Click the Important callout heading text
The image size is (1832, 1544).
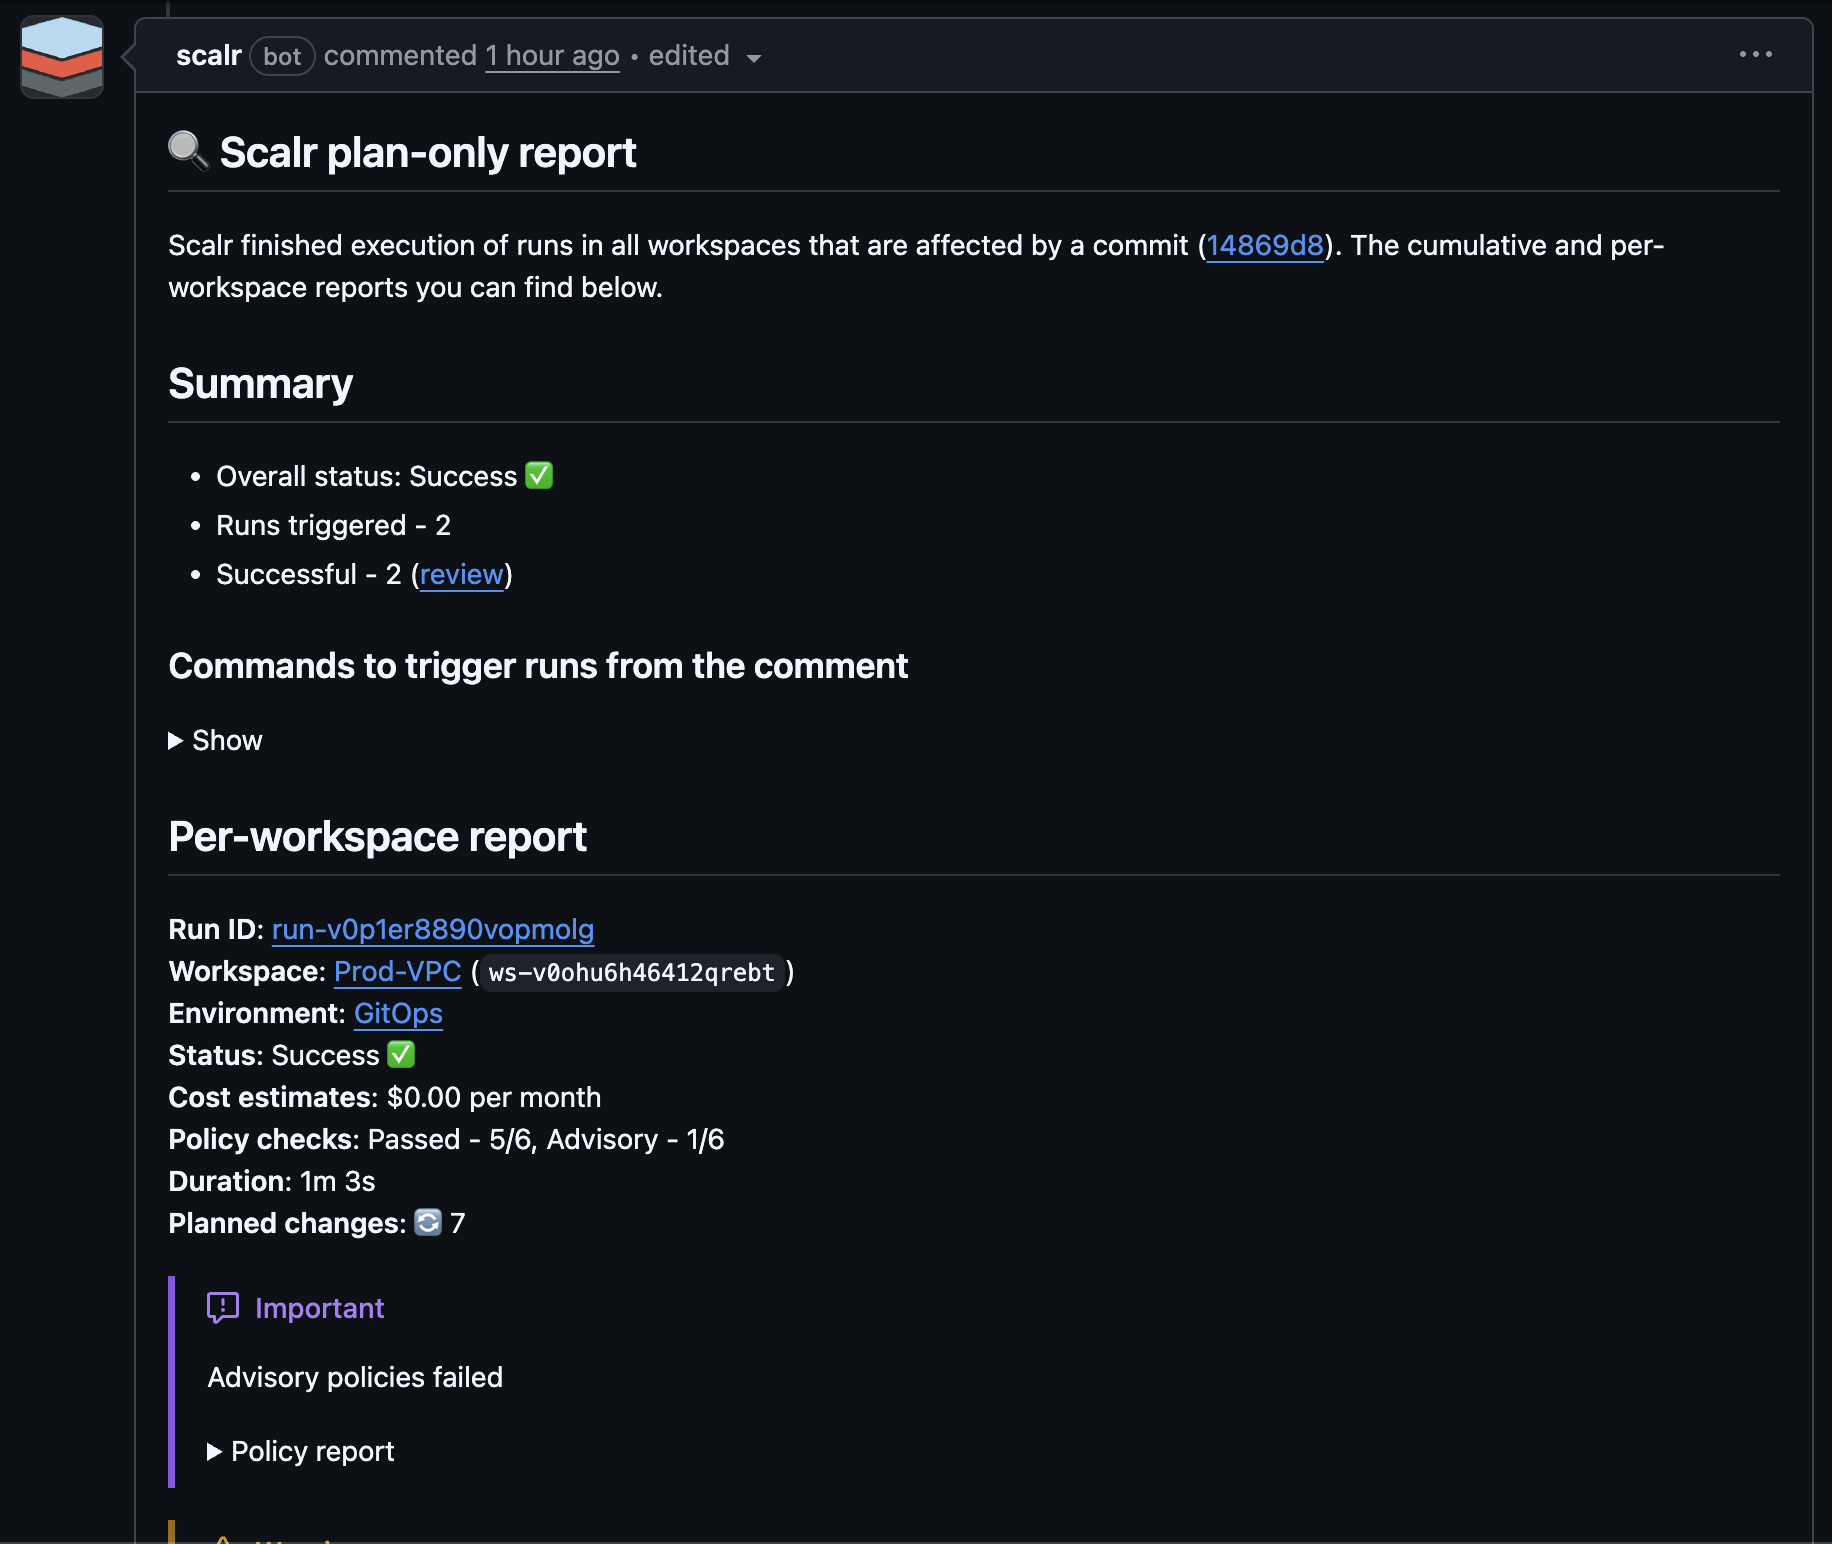click(319, 1308)
